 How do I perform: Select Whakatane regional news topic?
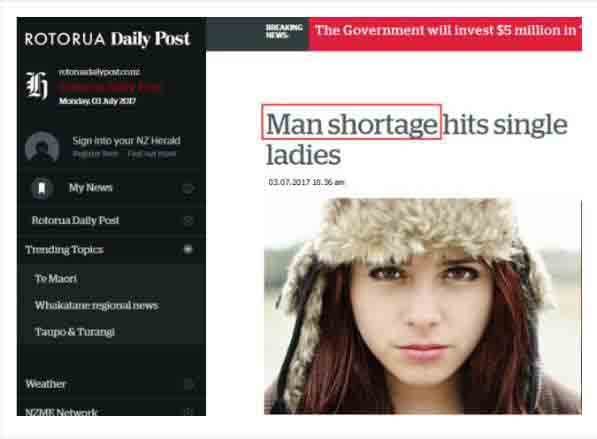pyautogui.click(x=97, y=305)
